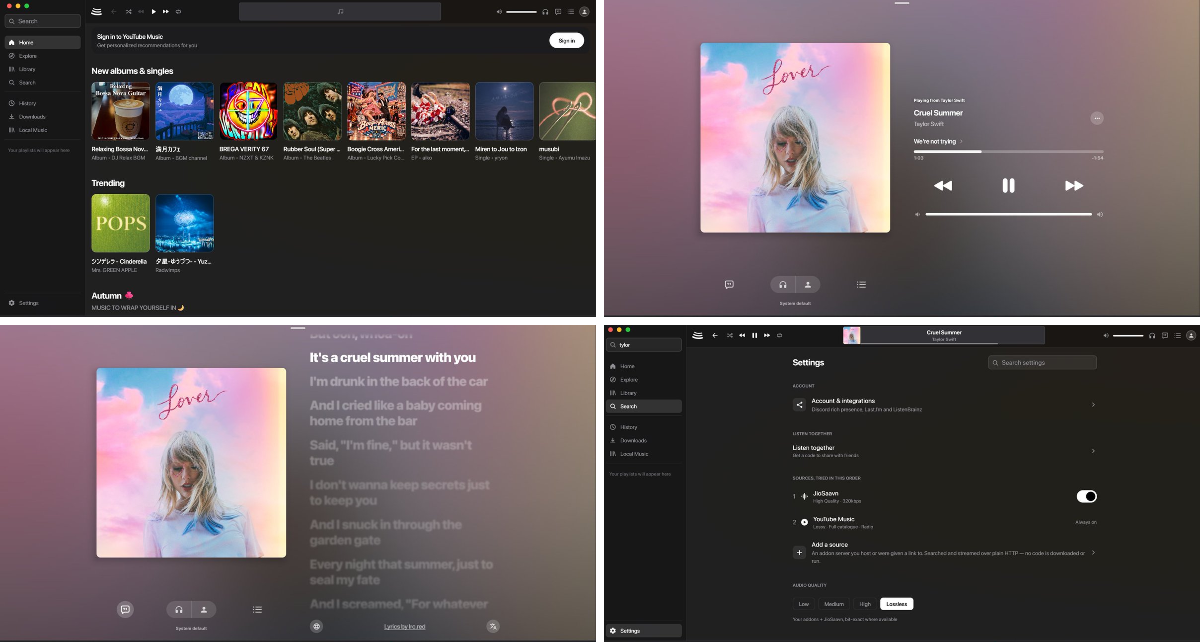Viewport: 1200px width, 642px height.
Task: Show lyrics using the now playing bubble icon
Action: click(x=729, y=284)
